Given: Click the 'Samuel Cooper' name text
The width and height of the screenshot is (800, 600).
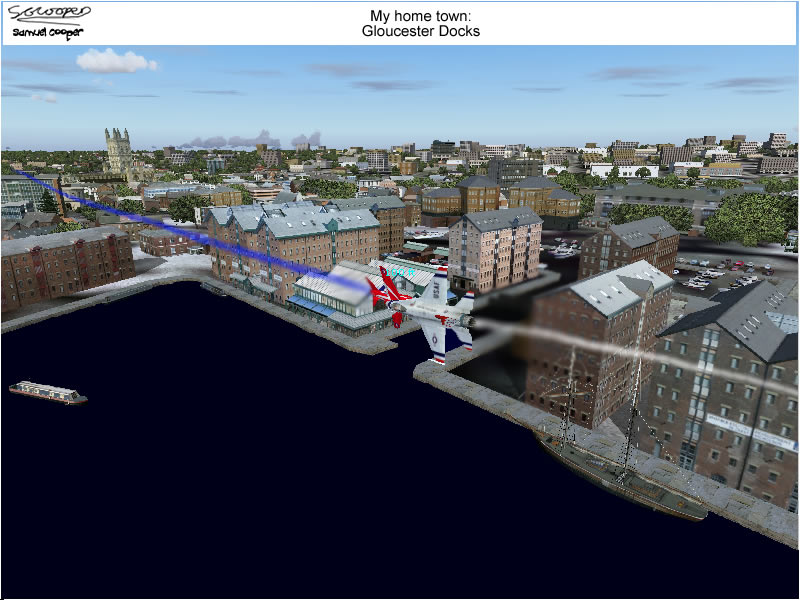Looking at the screenshot, I should click(x=48, y=33).
